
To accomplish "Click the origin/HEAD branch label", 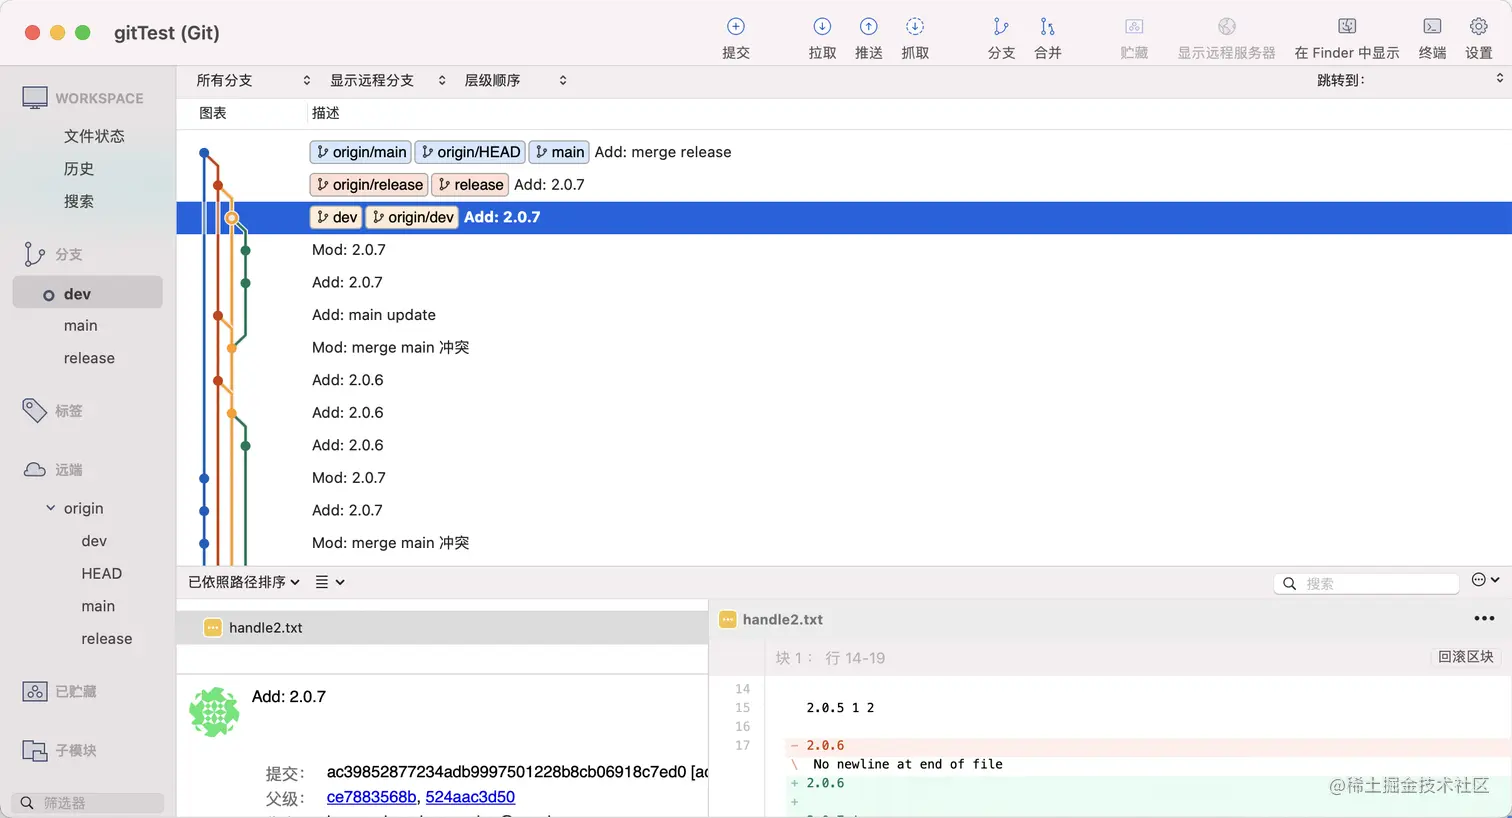I will point(470,152).
